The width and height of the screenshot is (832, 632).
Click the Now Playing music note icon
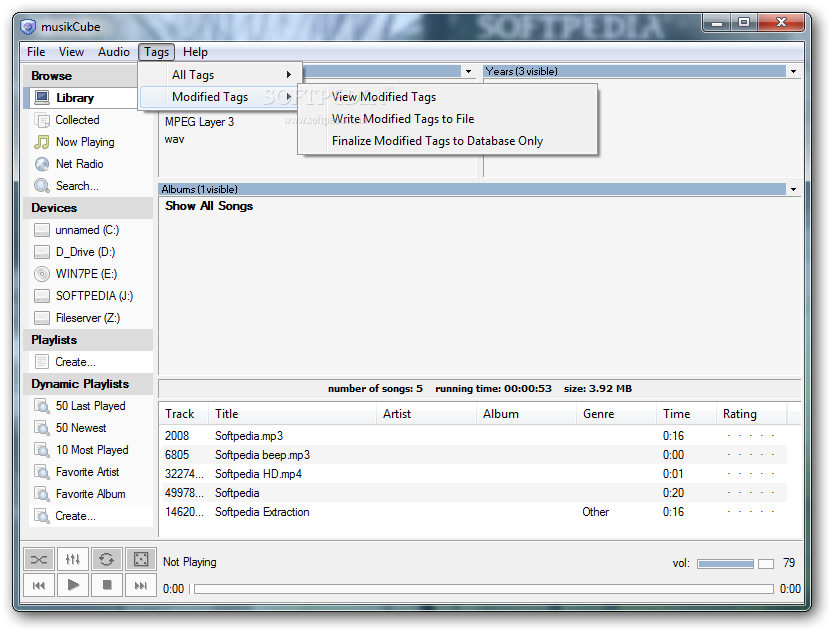point(41,142)
